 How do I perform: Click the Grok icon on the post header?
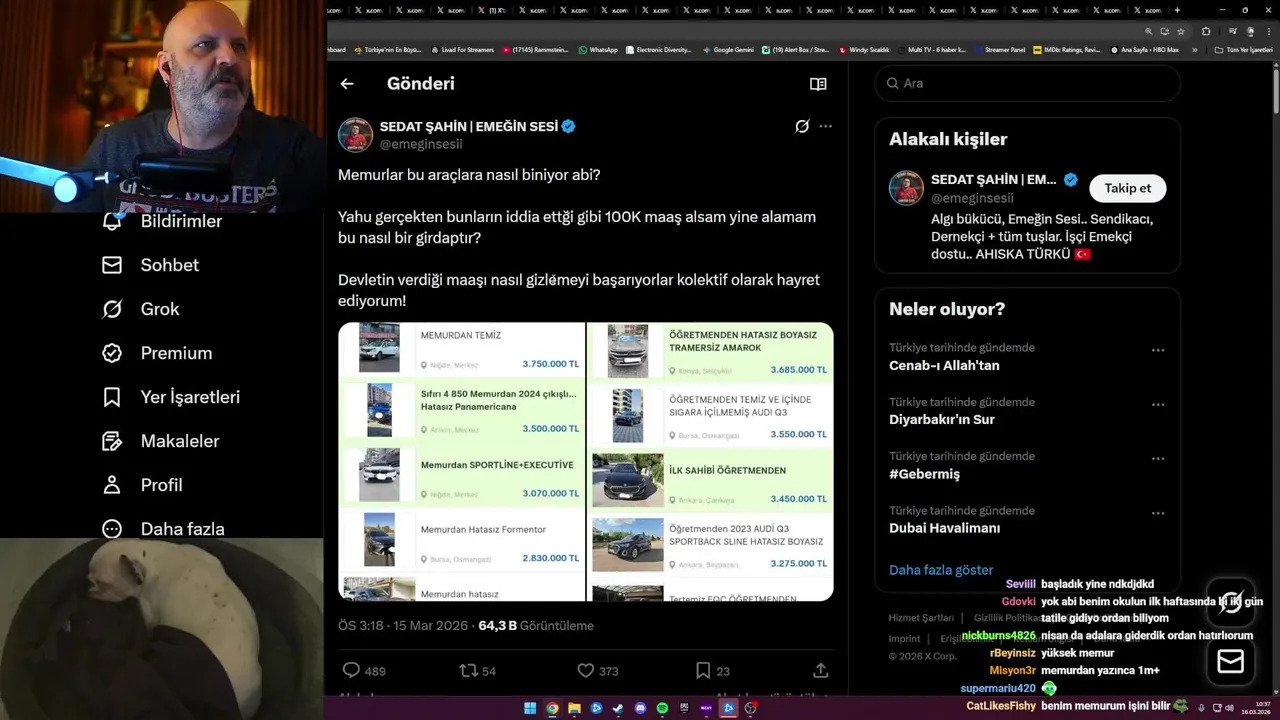[x=802, y=126]
